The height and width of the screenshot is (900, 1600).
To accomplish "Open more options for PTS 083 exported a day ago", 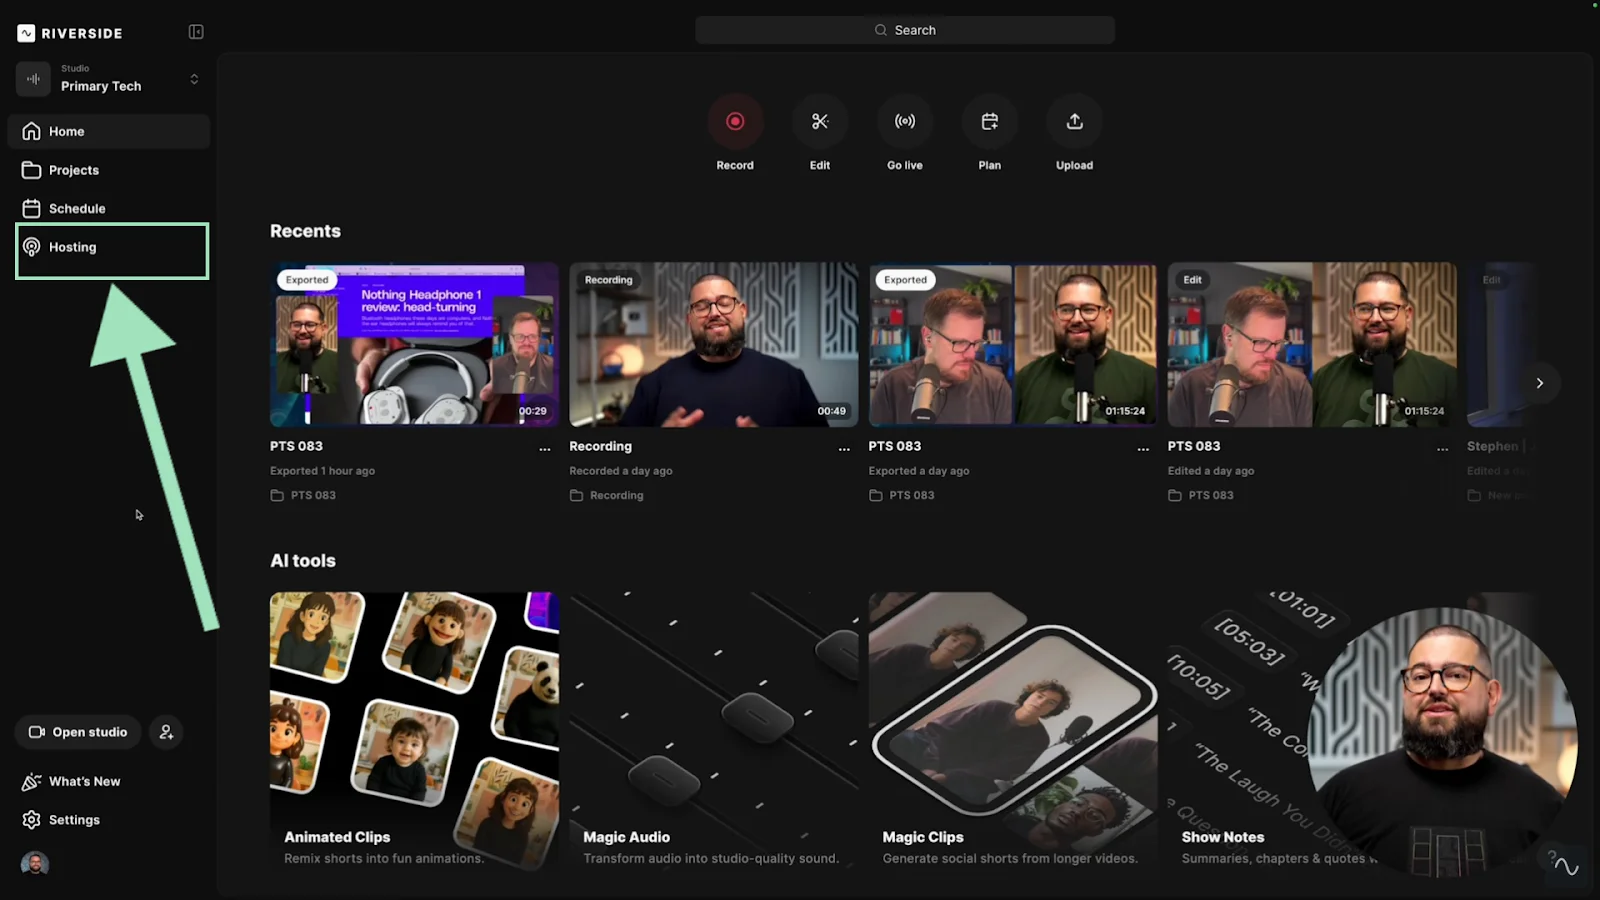I will (x=1143, y=449).
